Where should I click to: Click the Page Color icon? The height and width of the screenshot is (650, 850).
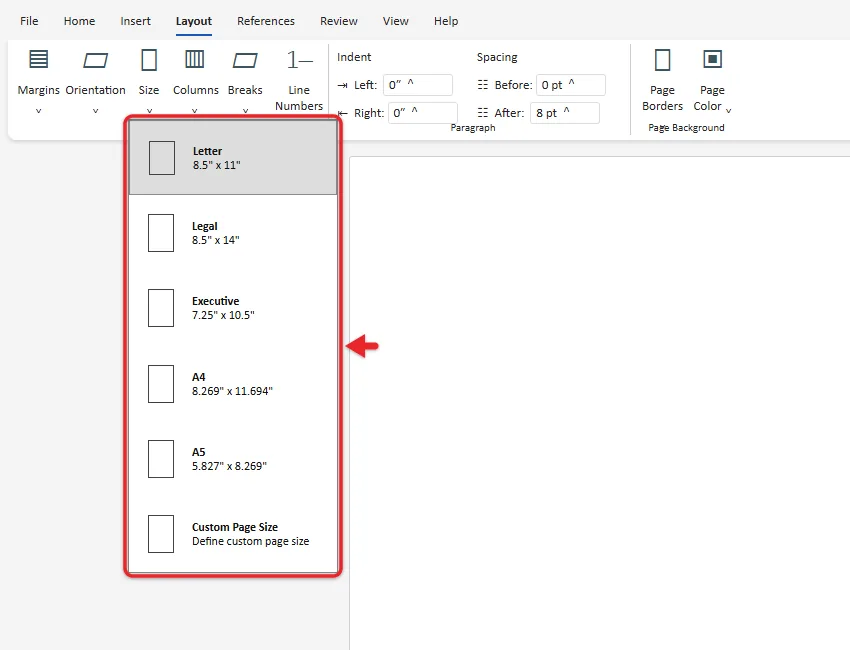coord(712,59)
